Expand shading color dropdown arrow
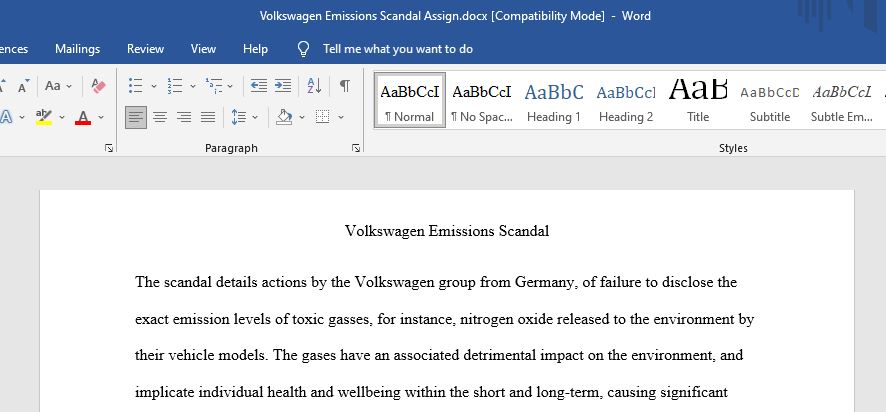This screenshot has height=412, width=886. 302,117
